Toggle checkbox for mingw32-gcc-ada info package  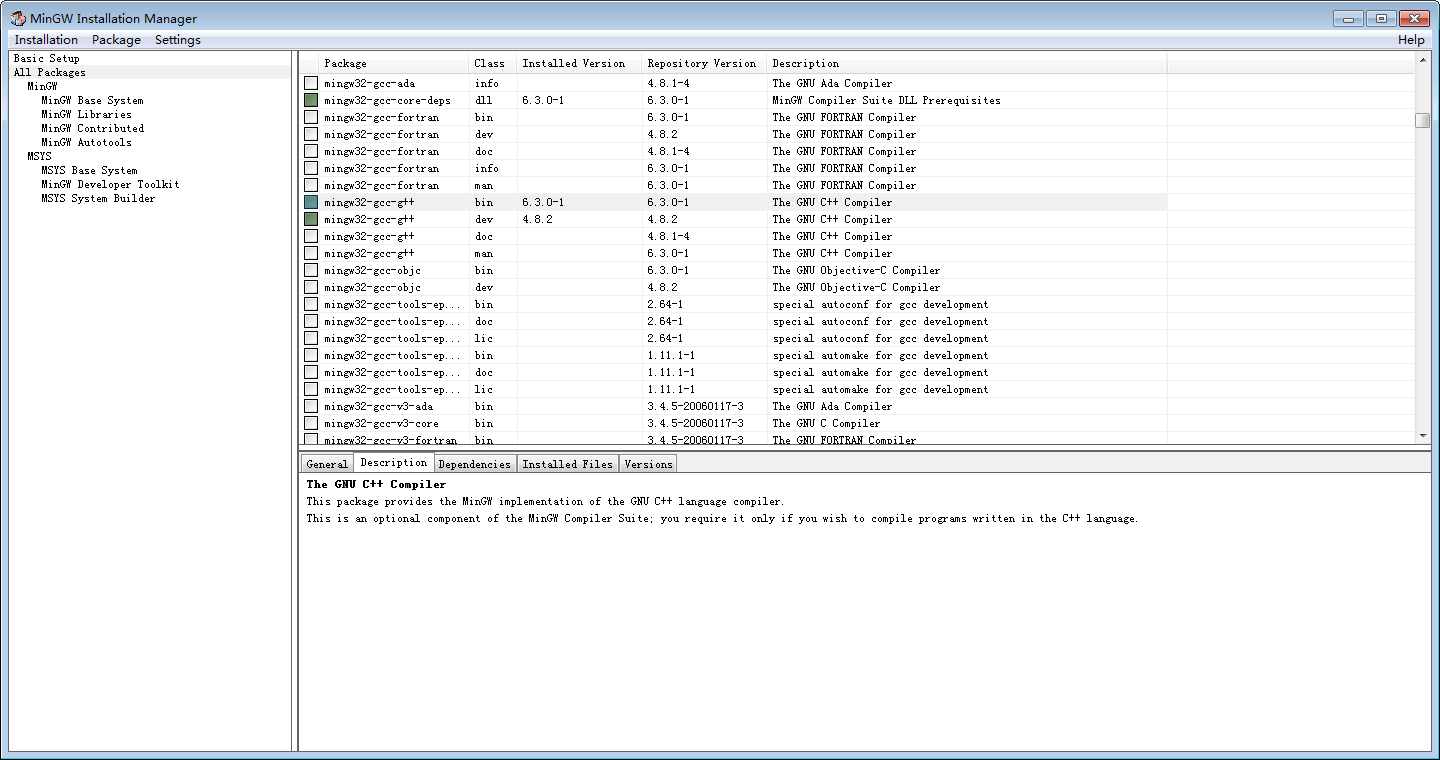click(x=311, y=83)
